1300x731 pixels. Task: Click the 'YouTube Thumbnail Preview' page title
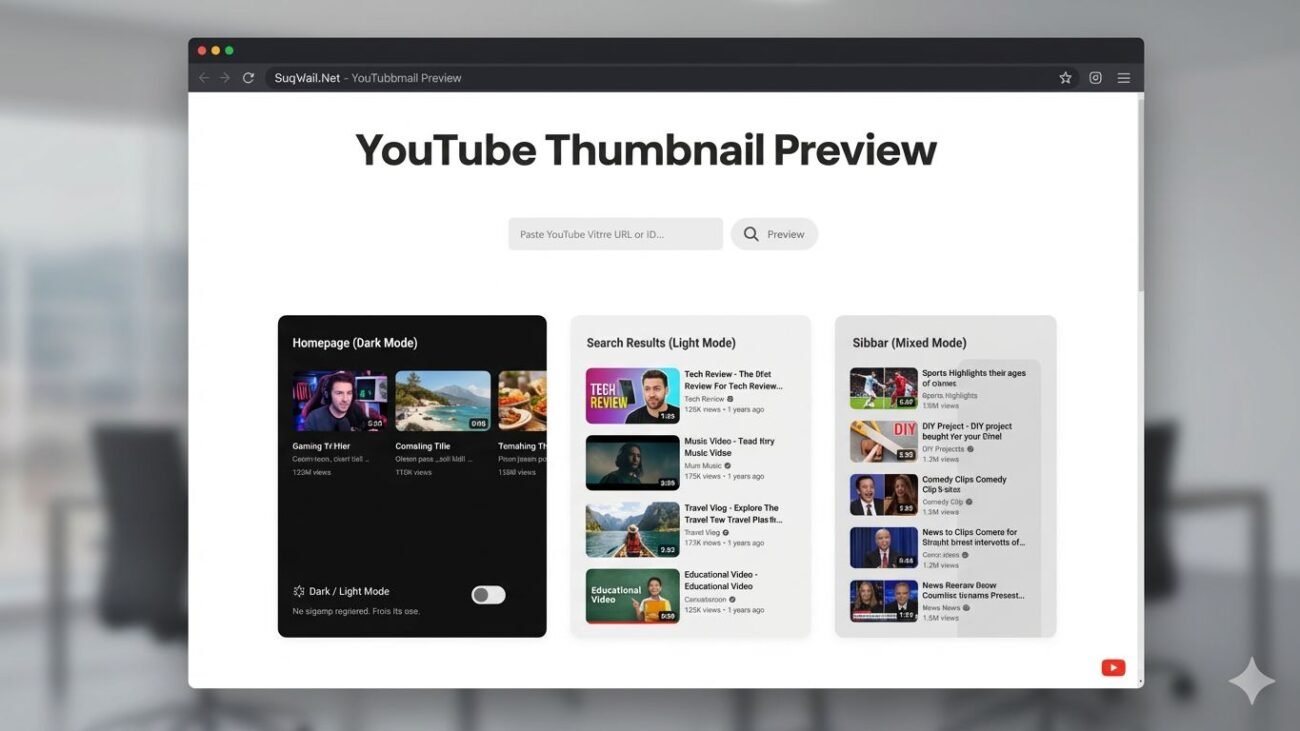pos(646,150)
